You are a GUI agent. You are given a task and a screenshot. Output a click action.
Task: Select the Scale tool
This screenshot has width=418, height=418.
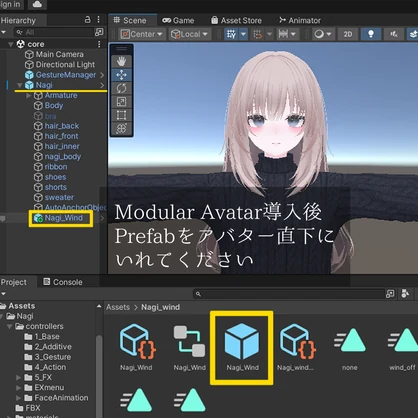pyautogui.click(x=121, y=102)
